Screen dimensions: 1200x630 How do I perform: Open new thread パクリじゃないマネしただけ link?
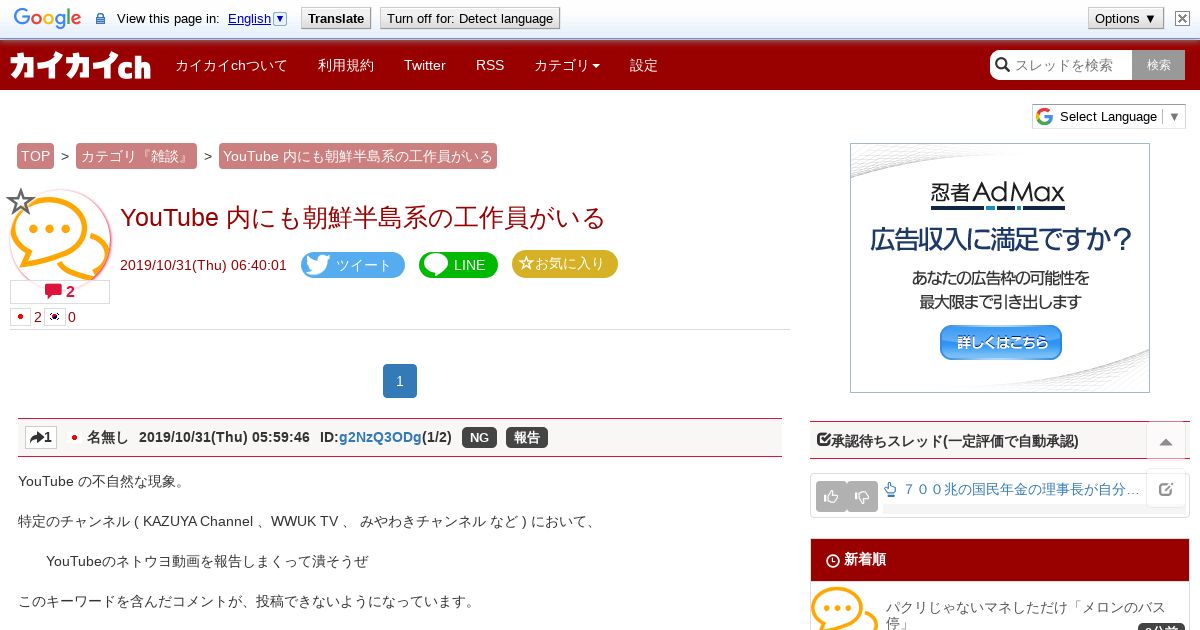coord(1025,615)
